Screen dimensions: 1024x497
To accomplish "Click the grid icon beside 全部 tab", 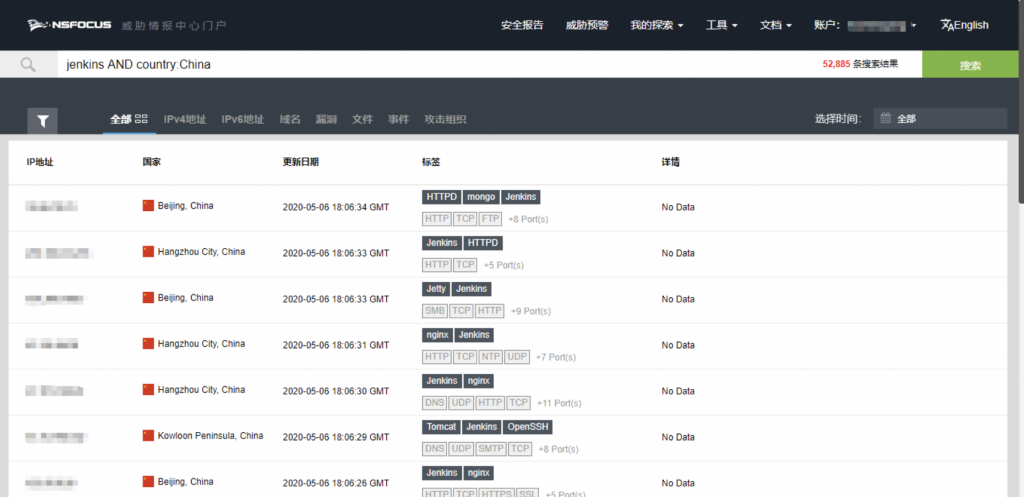I will (141, 119).
